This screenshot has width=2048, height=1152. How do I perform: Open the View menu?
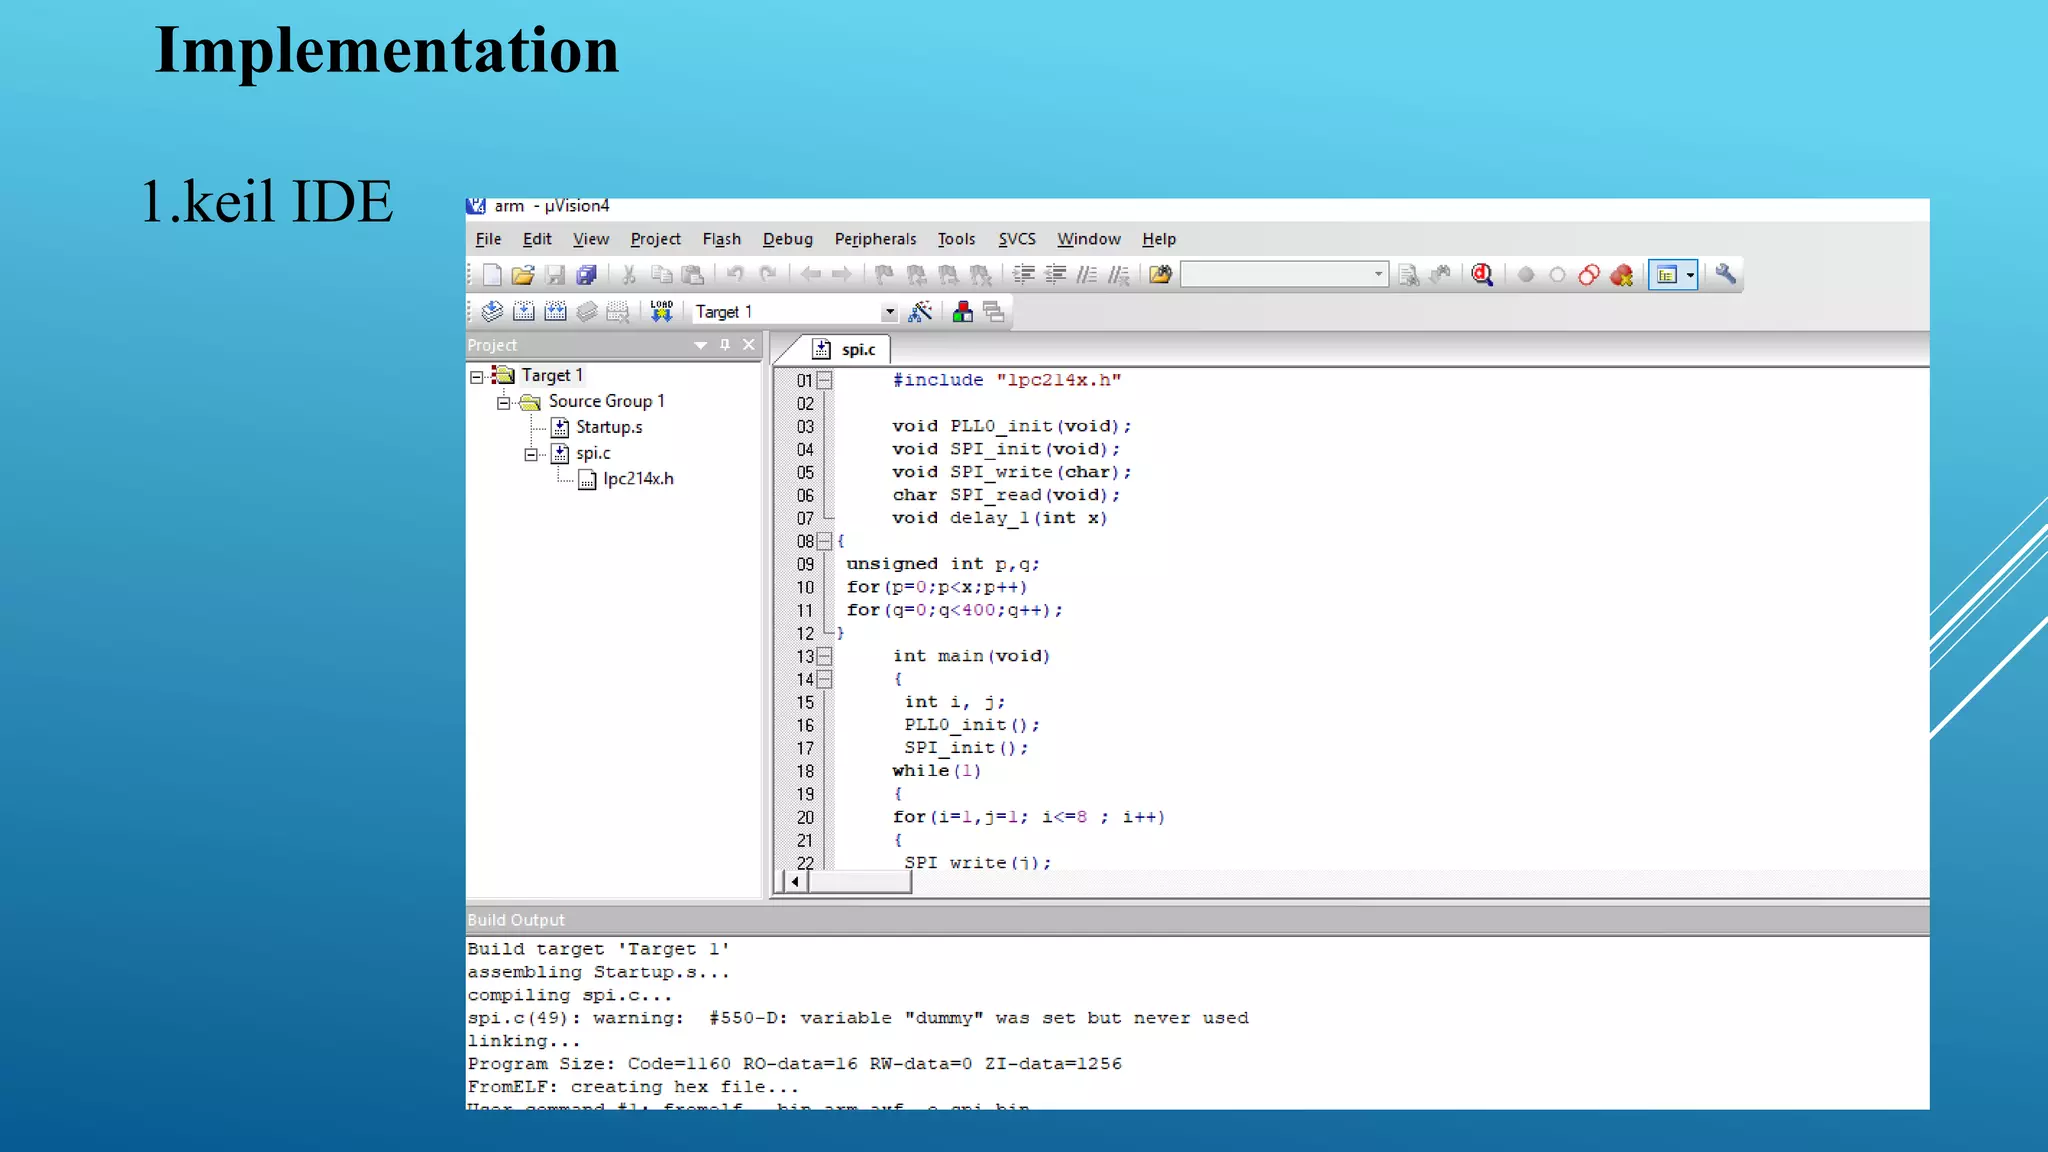click(591, 239)
